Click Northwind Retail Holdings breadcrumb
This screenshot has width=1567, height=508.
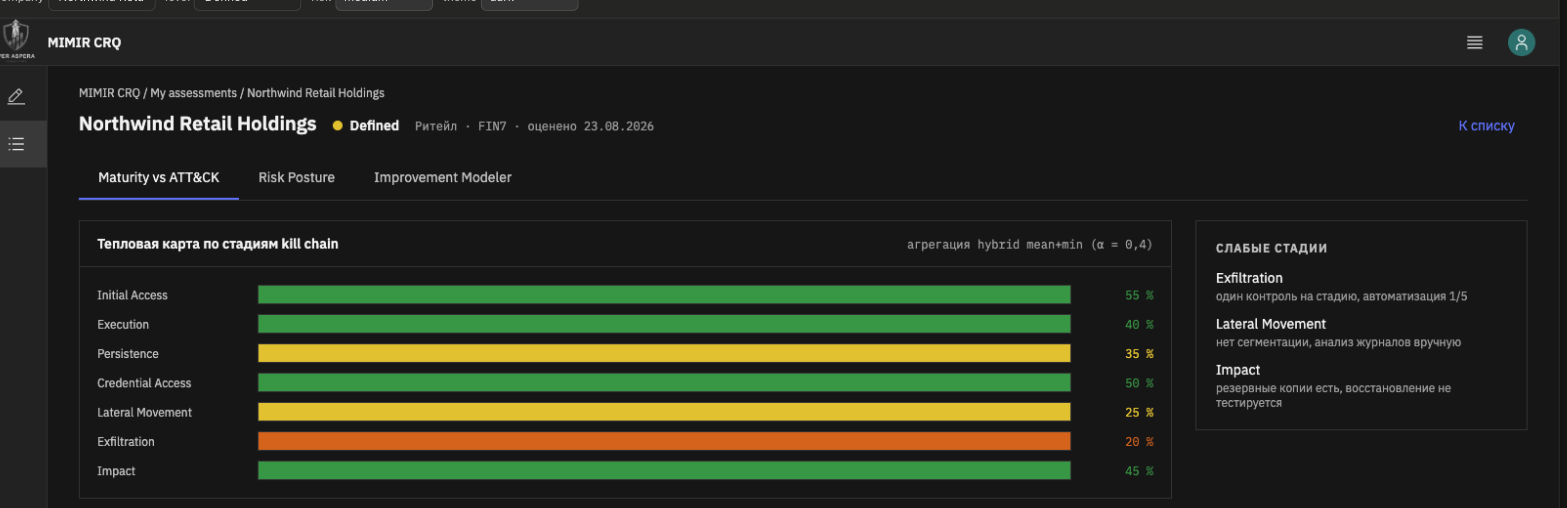(315, 93)
